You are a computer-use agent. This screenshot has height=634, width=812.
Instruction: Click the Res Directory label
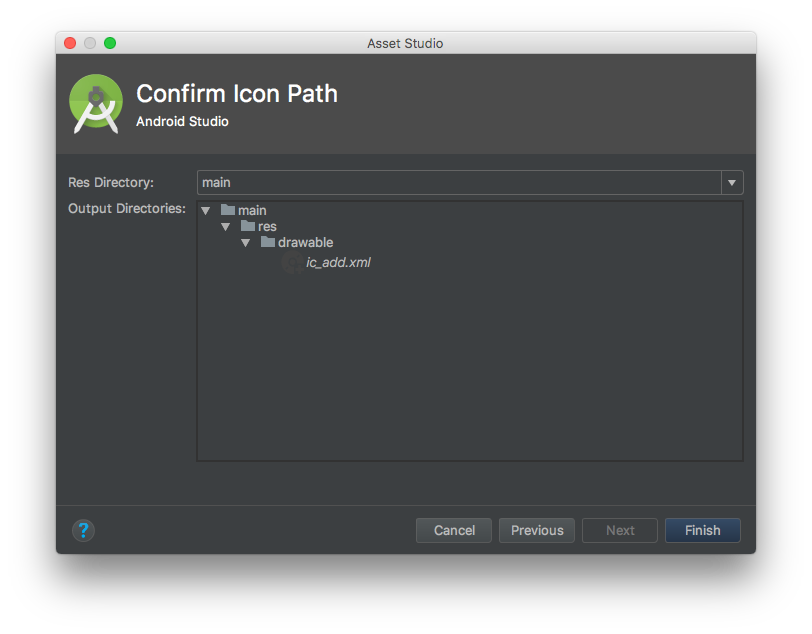pyautogui.click(x=111, y=182)
